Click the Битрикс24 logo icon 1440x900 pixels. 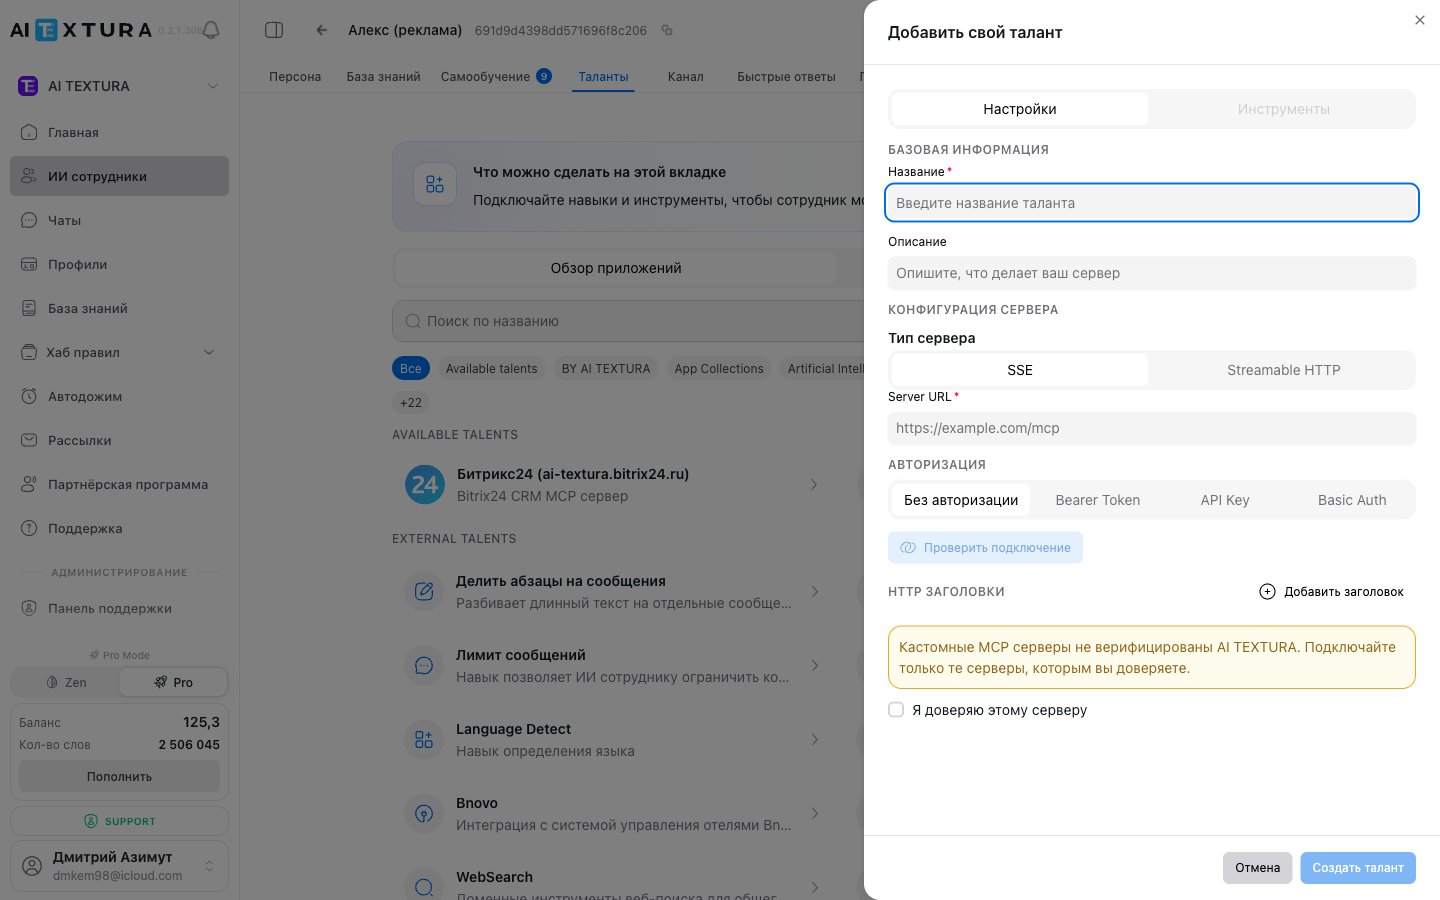tap(425, 485)
